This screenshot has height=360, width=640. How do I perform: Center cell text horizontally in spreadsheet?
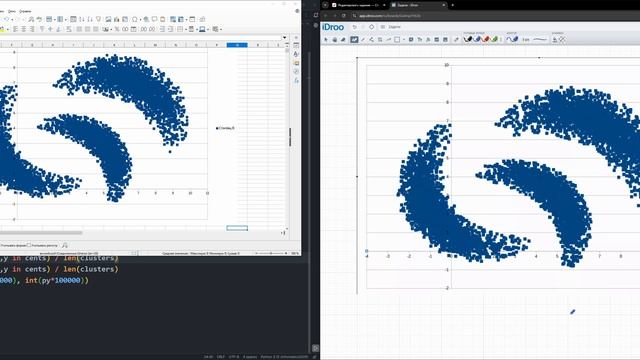[x=24, y=29]
